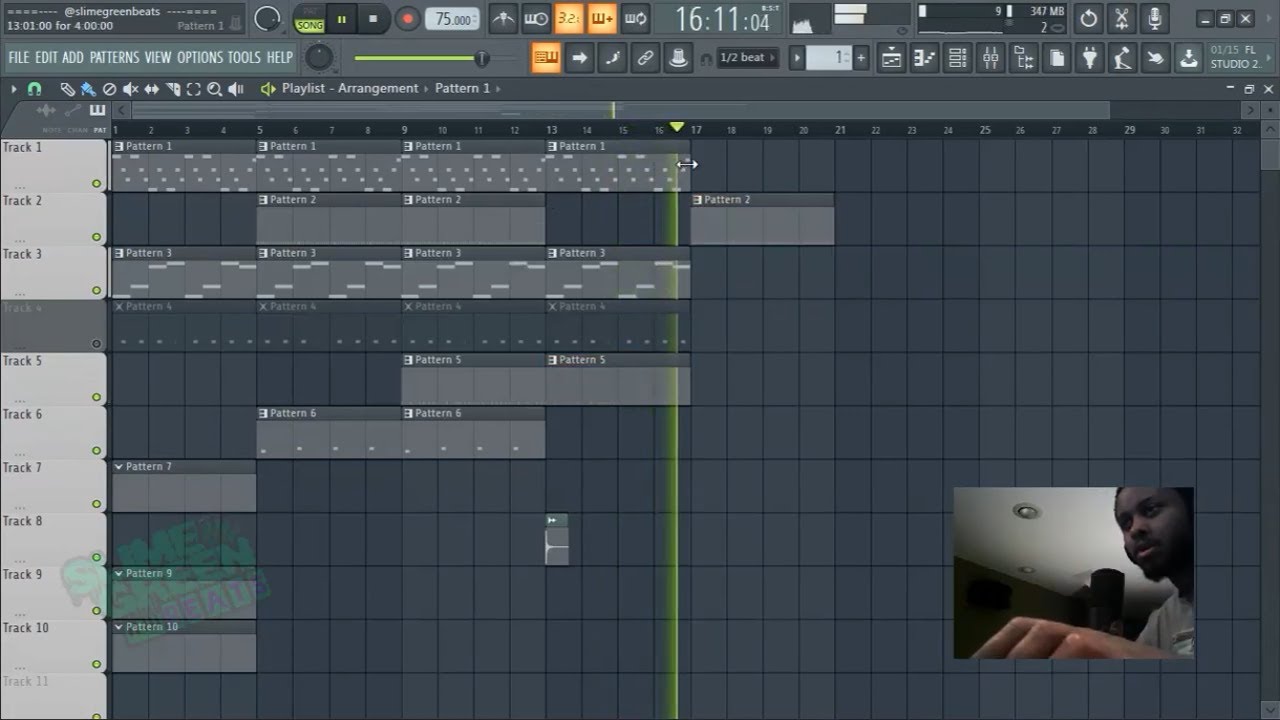Open the Piano roll icon
The image size is (1280, 720).
[x=924, y=58]
